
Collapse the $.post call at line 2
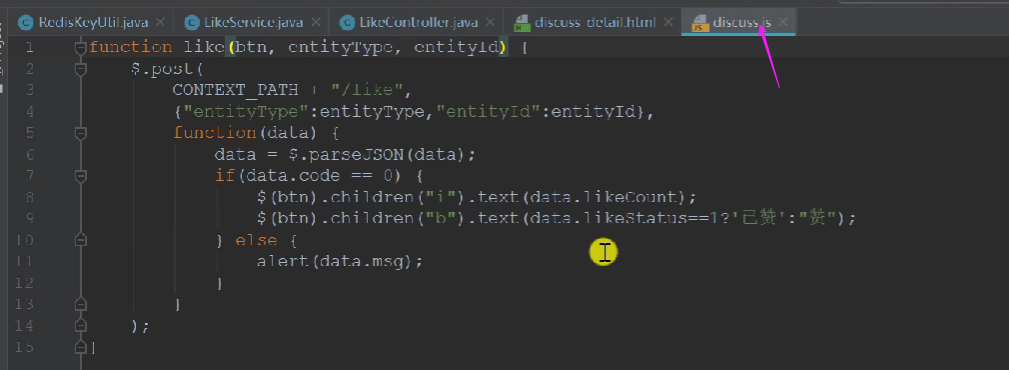pyautogui.click(x=80, y=69)
